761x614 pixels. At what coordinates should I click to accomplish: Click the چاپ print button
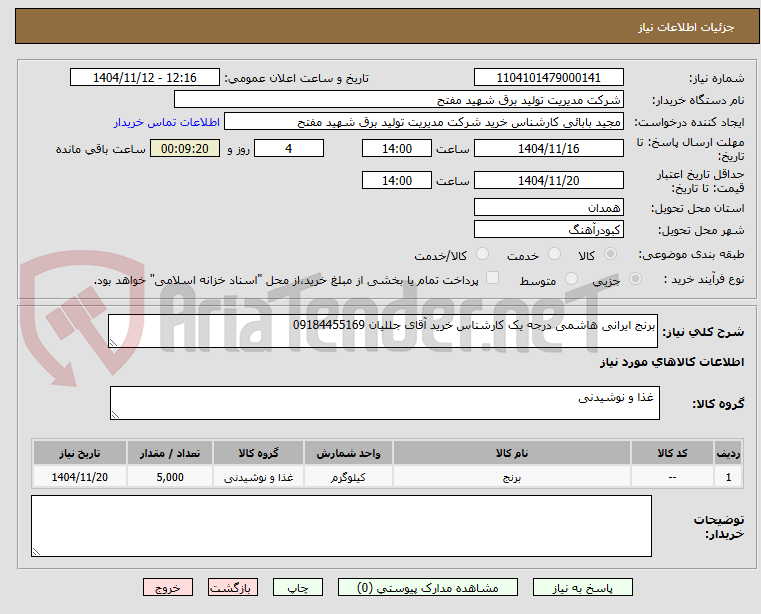coord(298,587)
